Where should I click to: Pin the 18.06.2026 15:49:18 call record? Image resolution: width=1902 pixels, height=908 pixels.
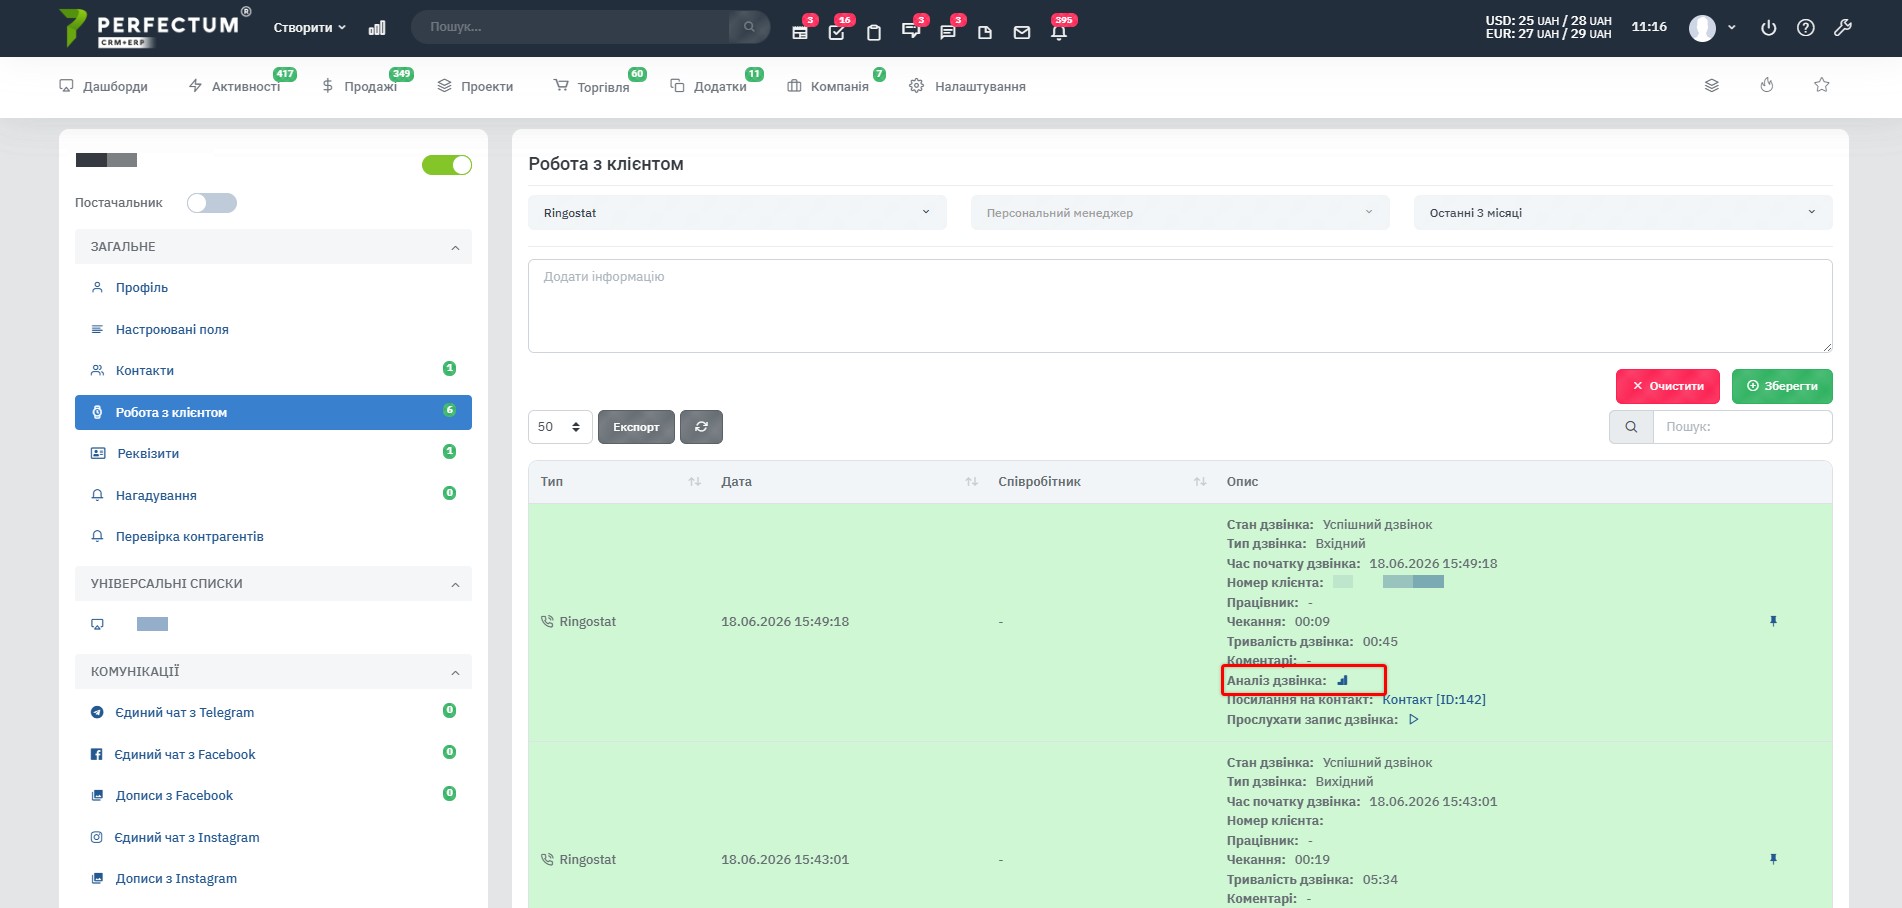point(1773,621)
